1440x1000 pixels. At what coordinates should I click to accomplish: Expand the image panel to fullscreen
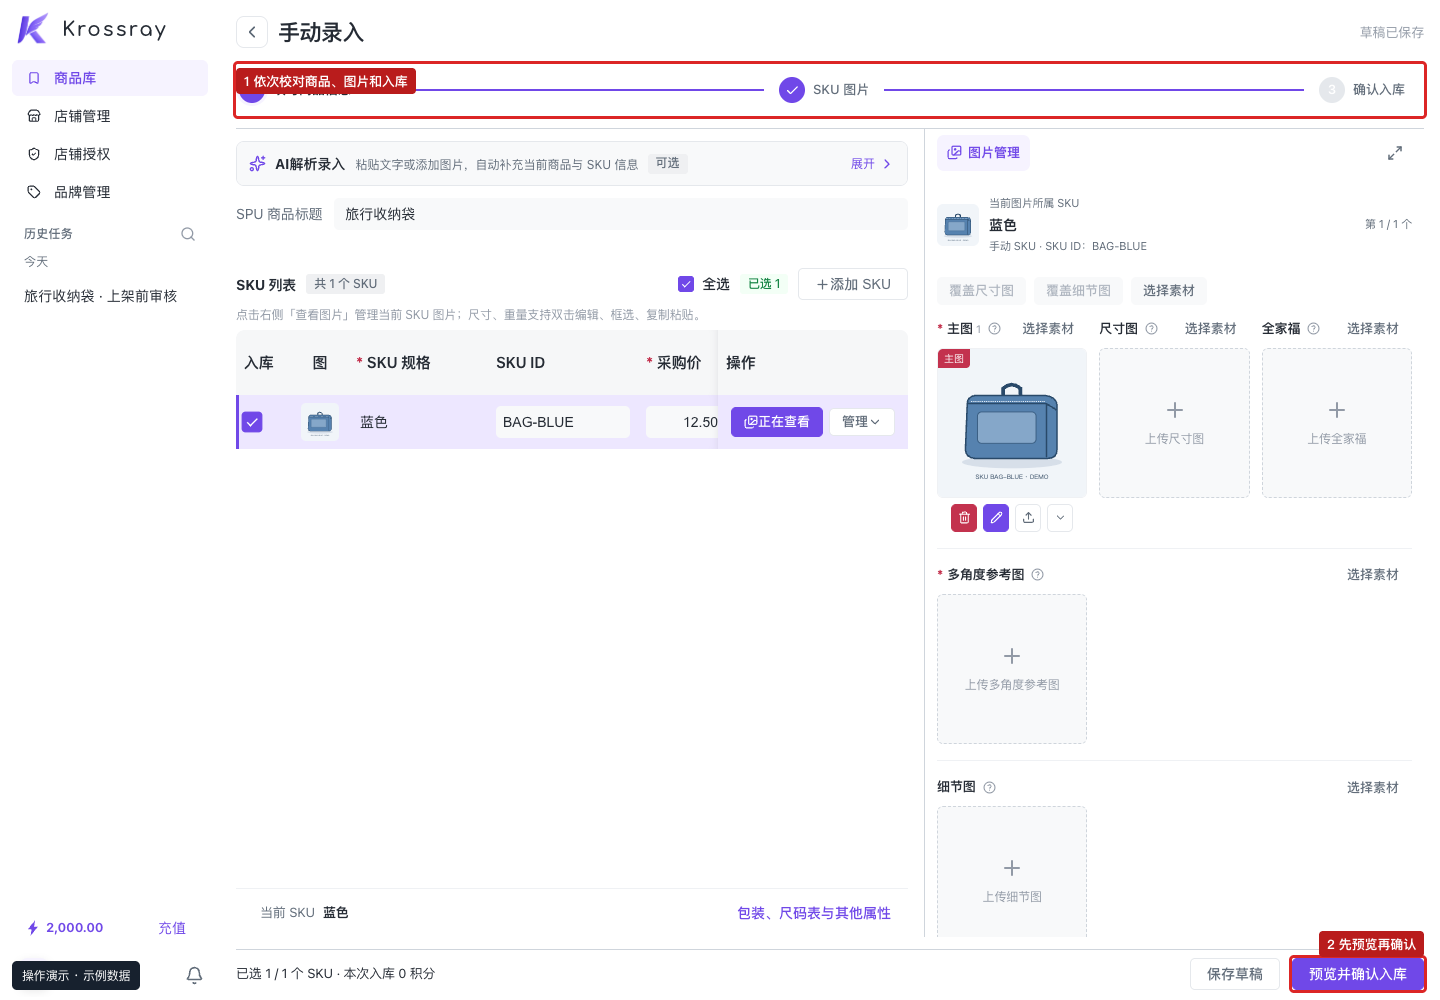click(x=1395, y=153)
